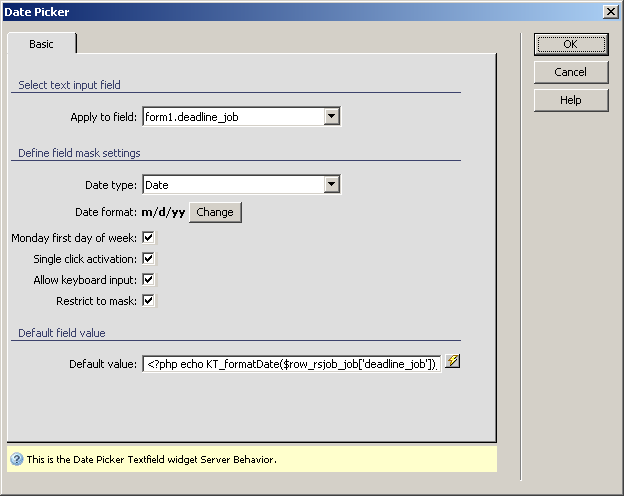Viewport: 624px width, 496px height.
Task: Click the m/d/yy date format text
Action: (x=162, y=212)
